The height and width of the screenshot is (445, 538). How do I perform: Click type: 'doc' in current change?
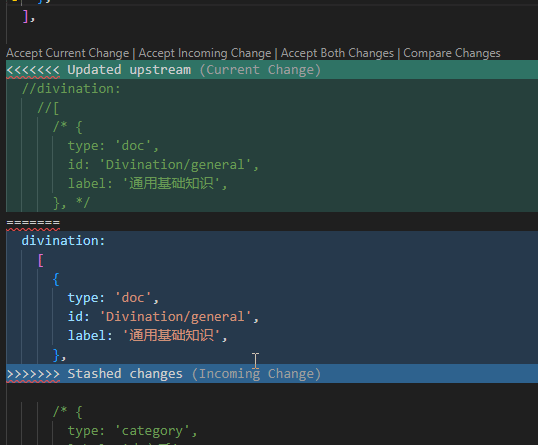(x=113, y=146)
